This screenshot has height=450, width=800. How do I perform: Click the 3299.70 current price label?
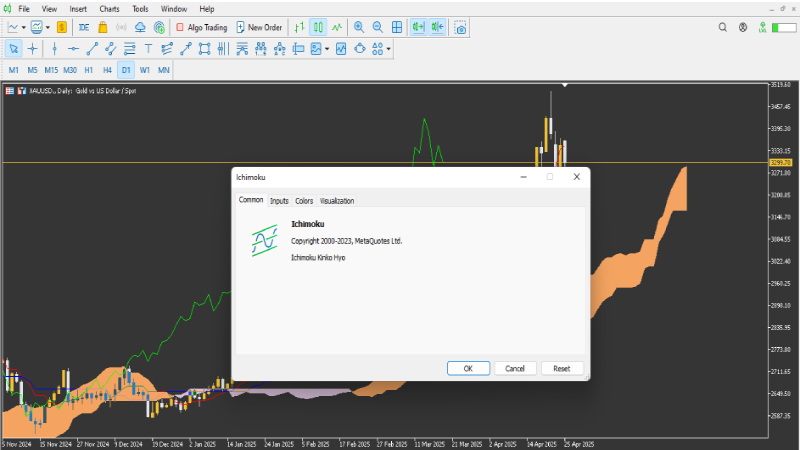point(780,162)
